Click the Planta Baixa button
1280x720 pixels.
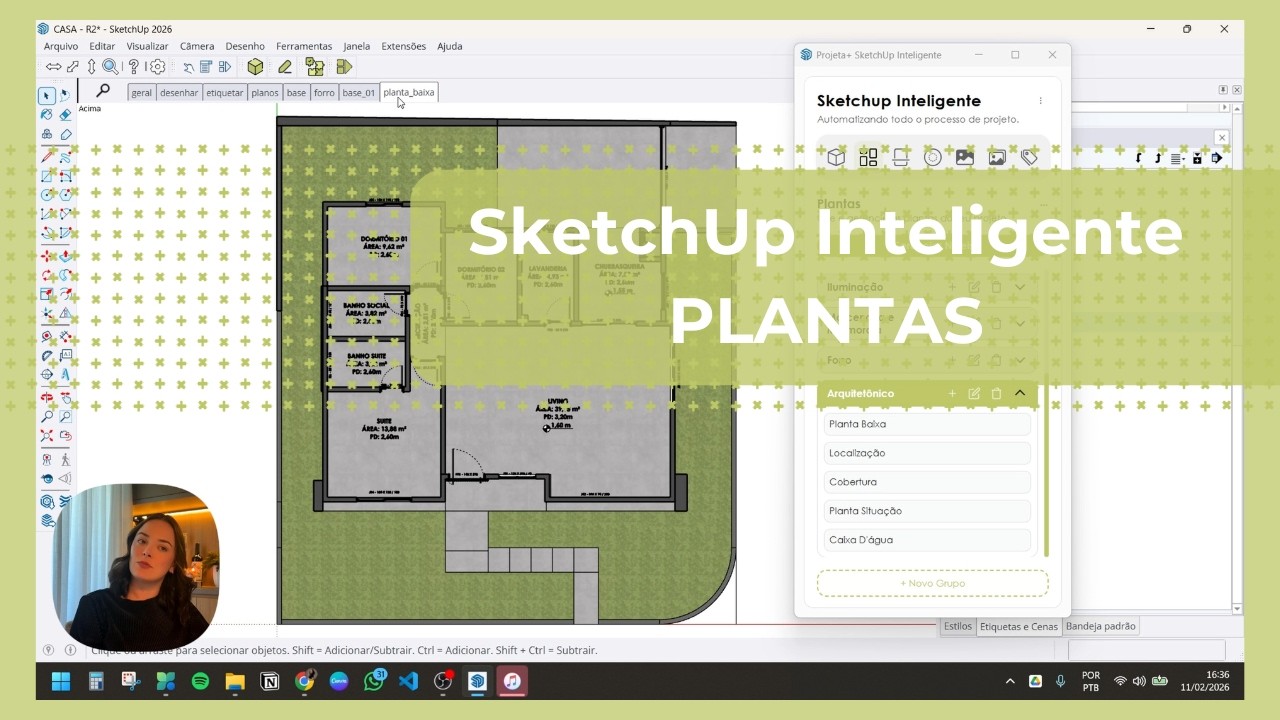927,424
